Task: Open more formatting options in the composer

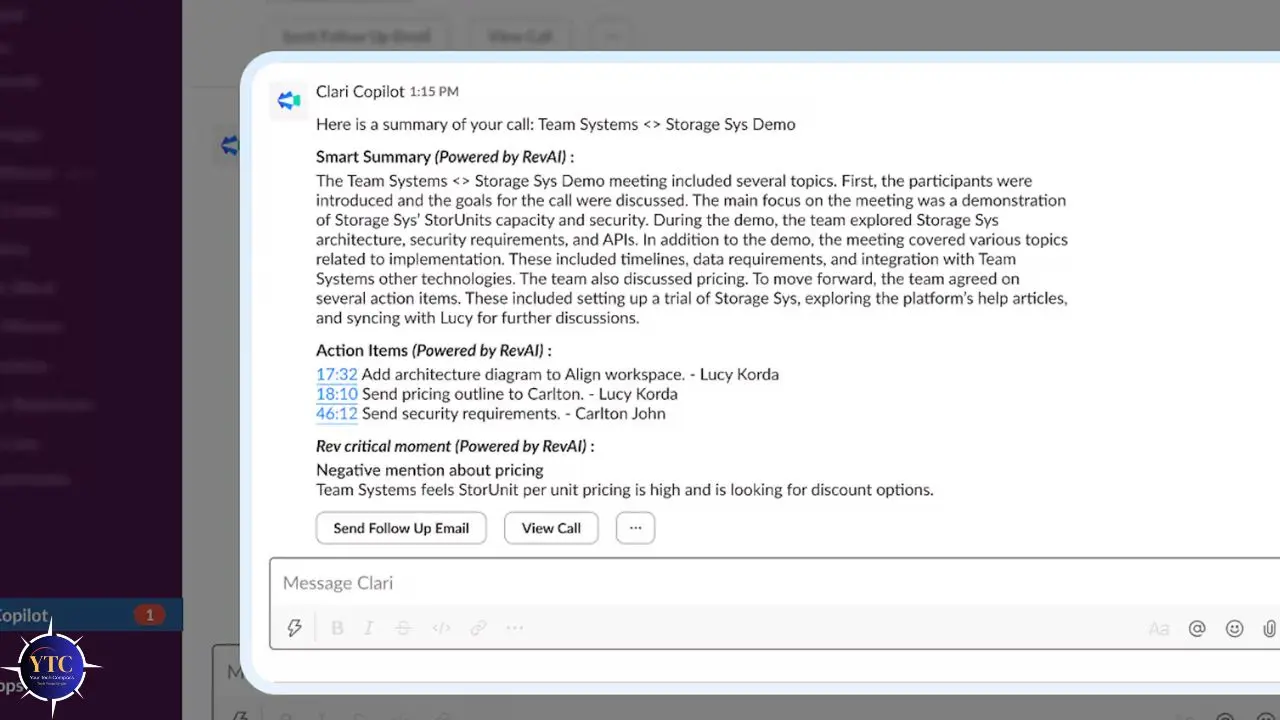Action: (x=514, y=628)
